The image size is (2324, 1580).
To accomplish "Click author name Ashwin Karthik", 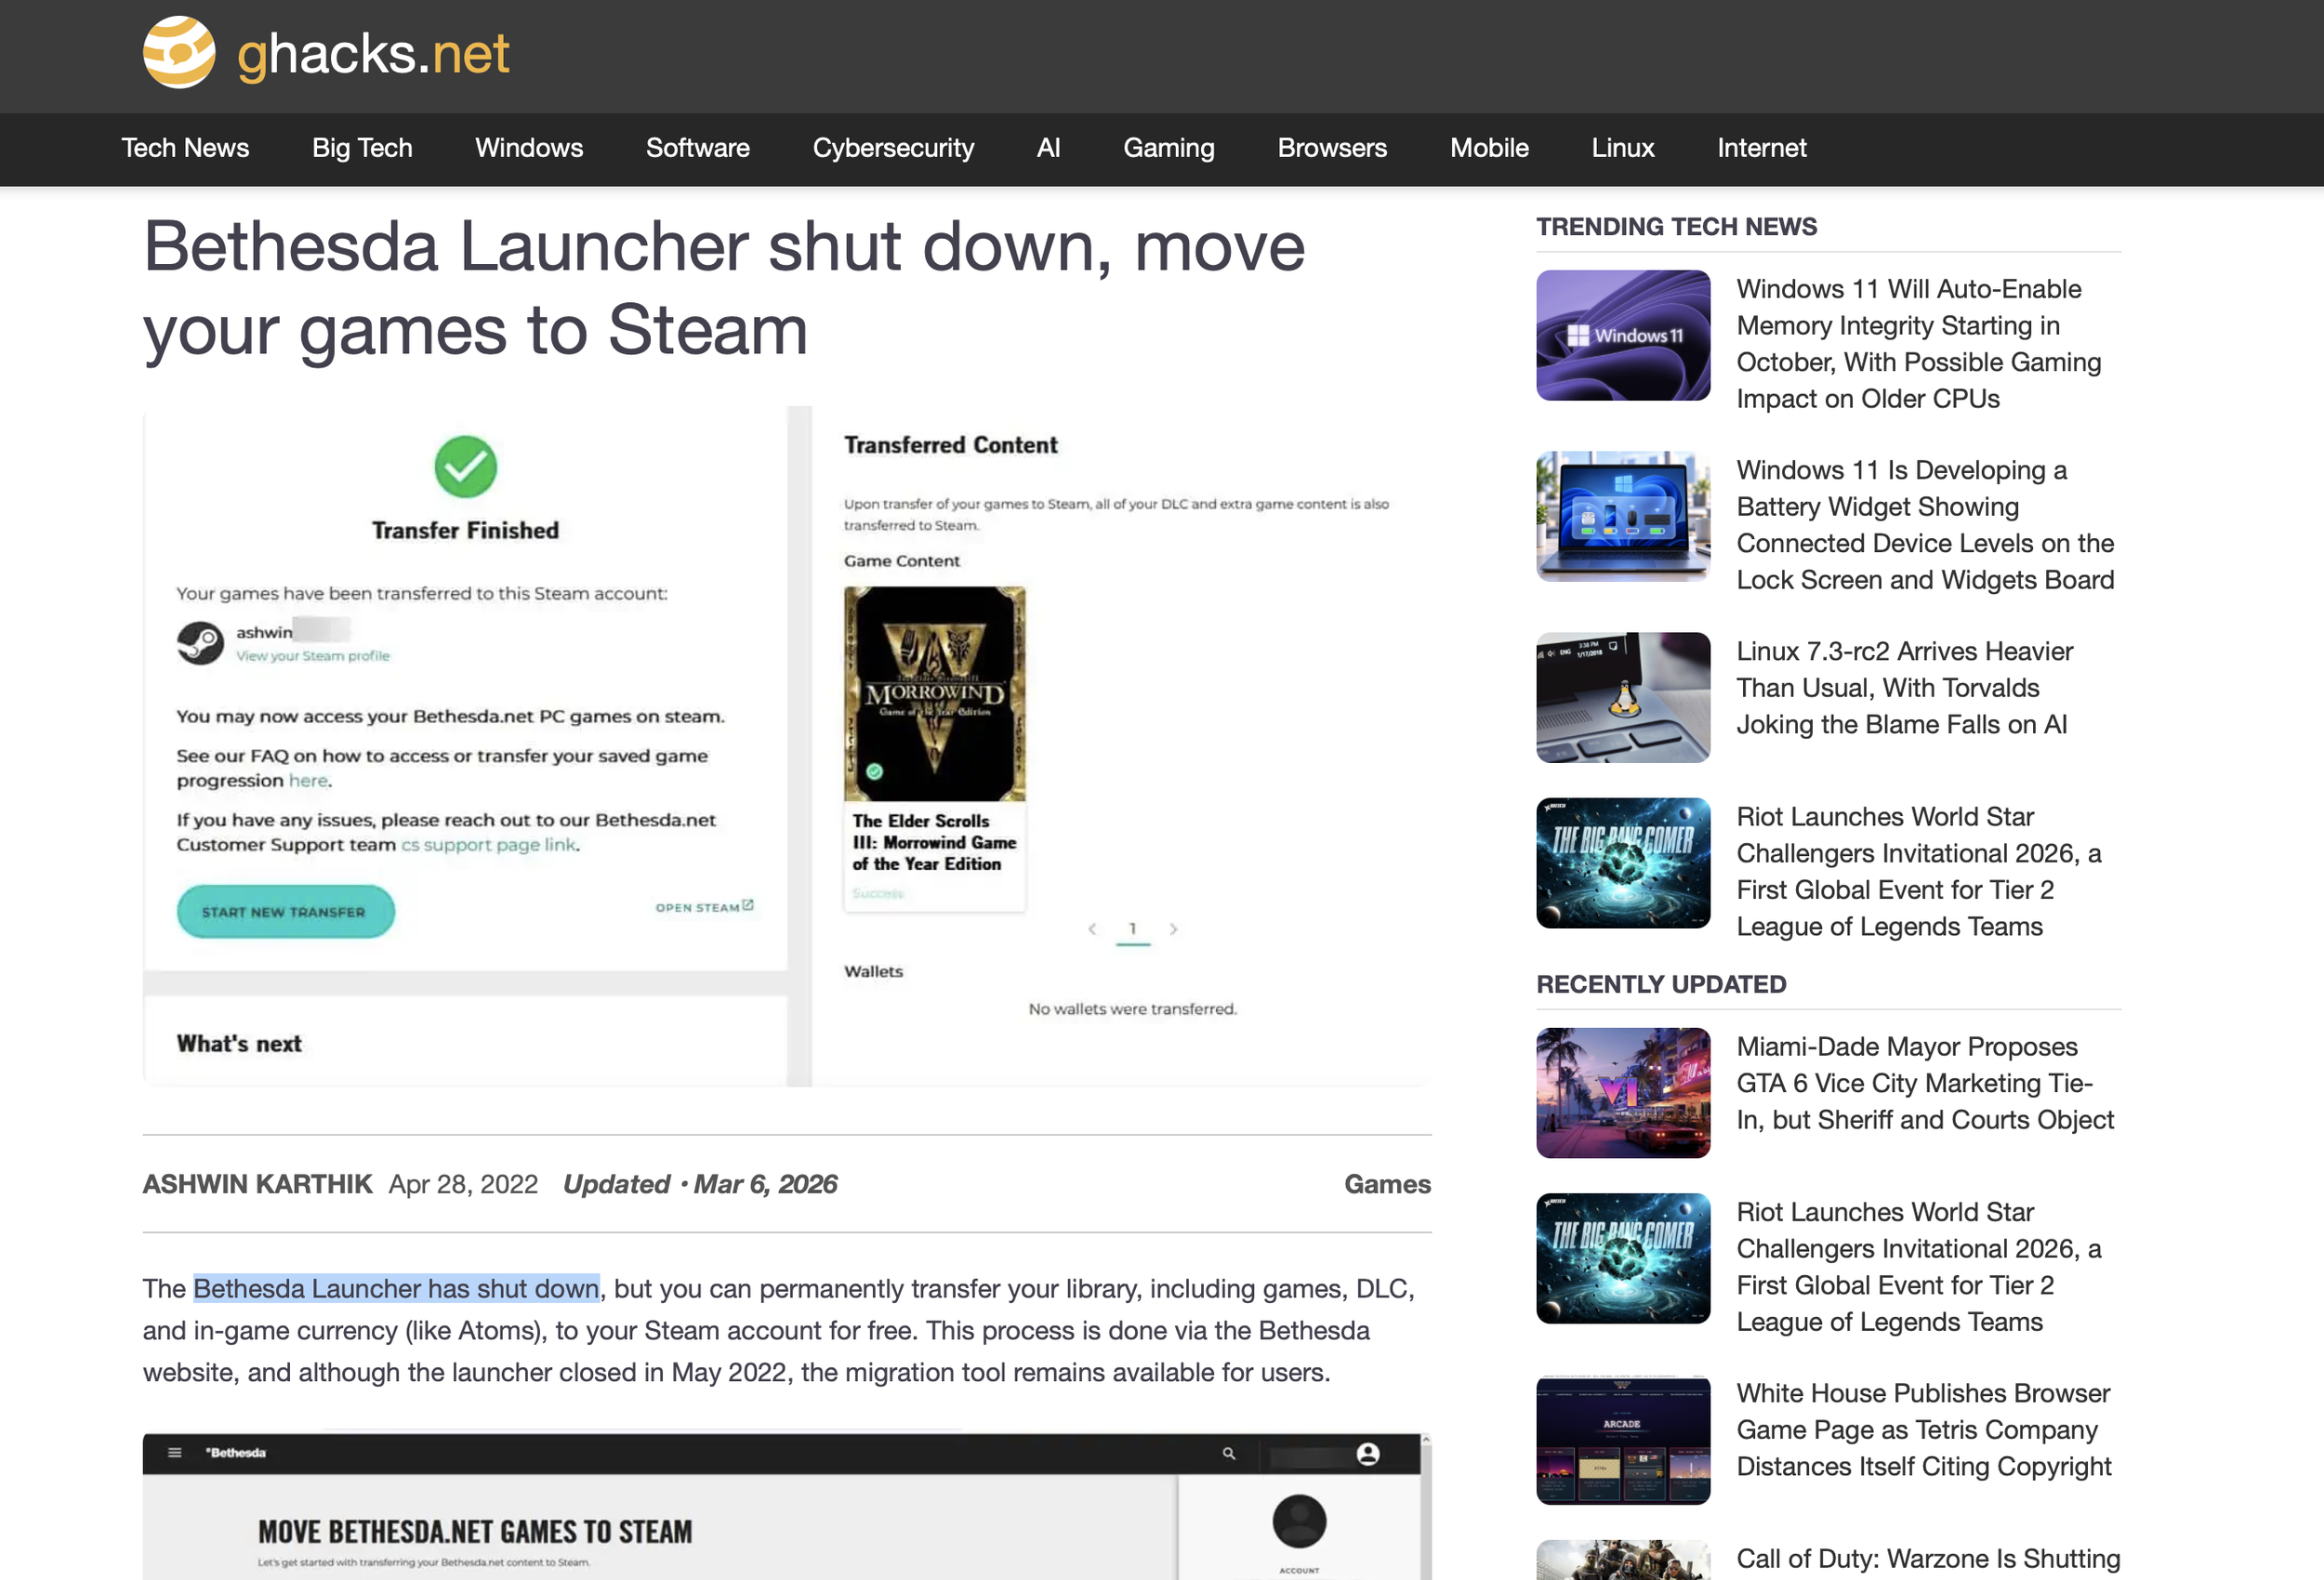I will click(x=257, y=1184).
